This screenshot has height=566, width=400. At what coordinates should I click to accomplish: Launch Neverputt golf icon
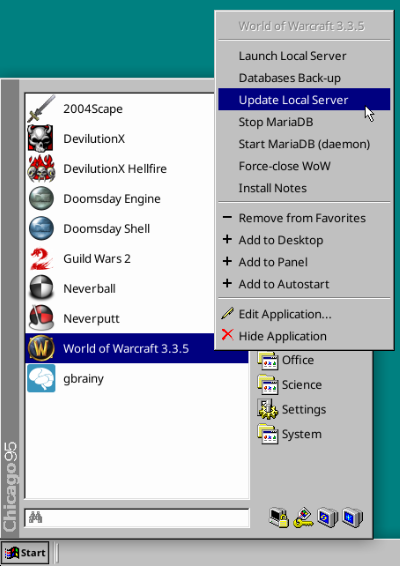tap(42, 318)
